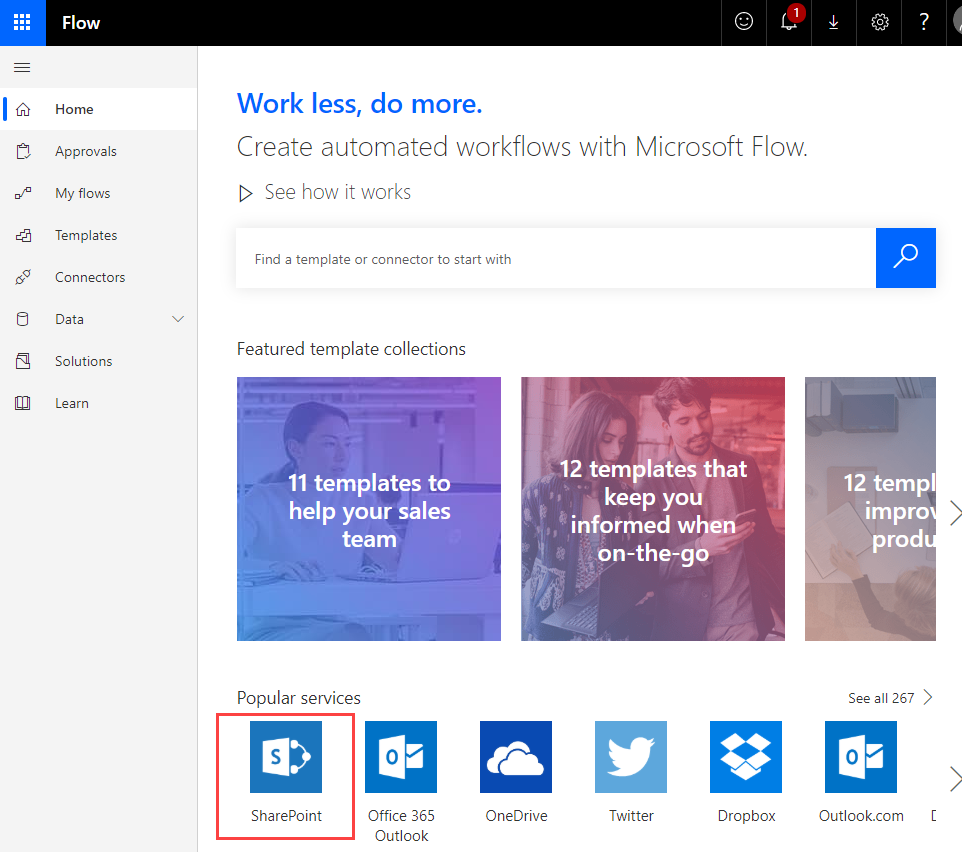Click the Outlook.com label

point(861,816)
